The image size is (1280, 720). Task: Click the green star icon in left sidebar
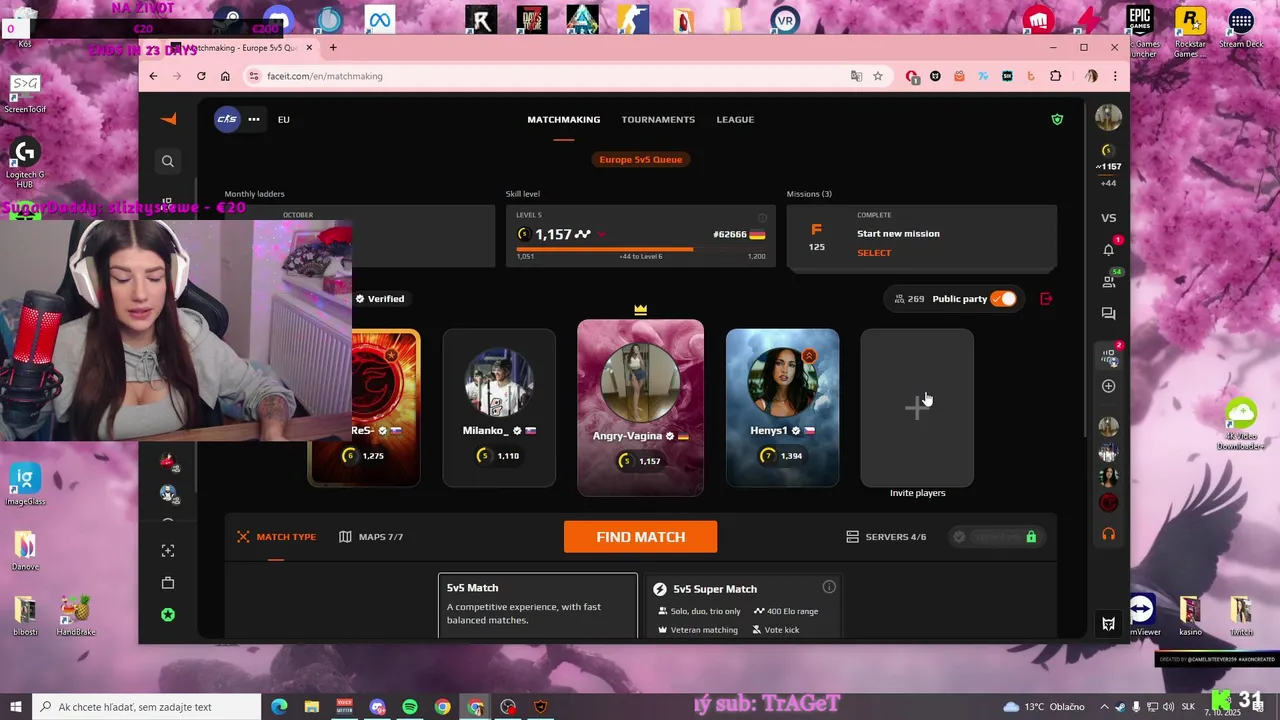pos(168,614)
